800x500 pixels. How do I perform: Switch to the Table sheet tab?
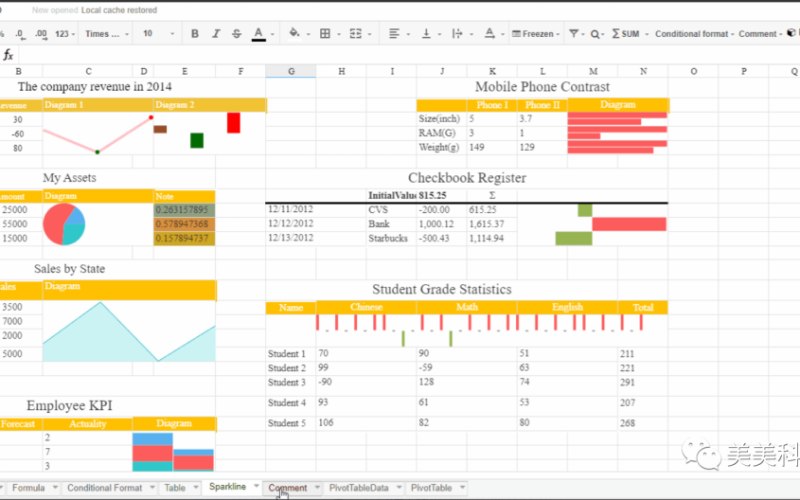tap(175, 488)
